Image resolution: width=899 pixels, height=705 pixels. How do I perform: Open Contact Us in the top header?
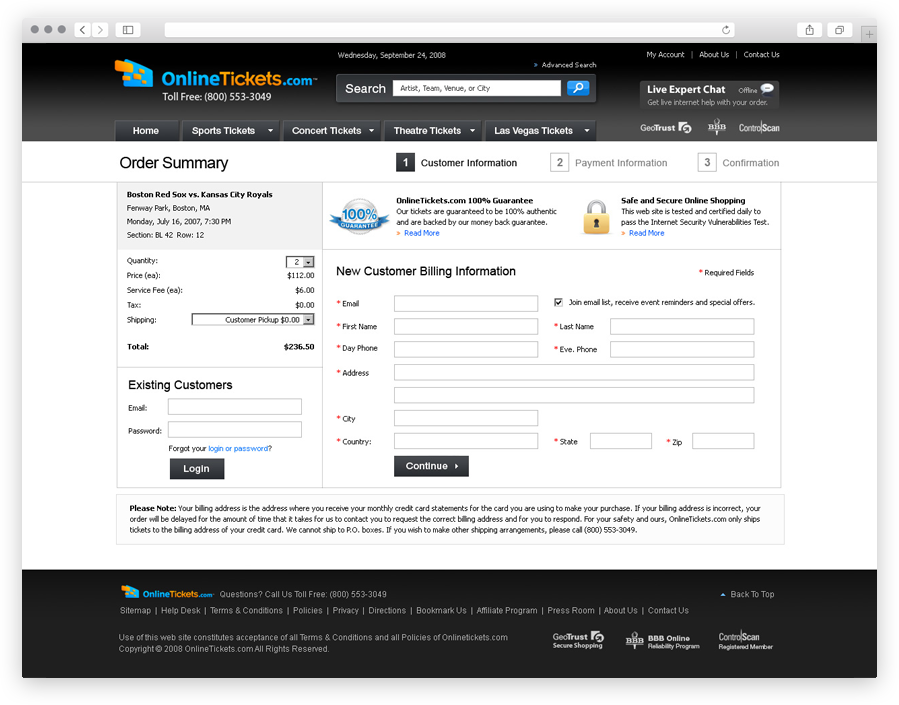(761, 54)
